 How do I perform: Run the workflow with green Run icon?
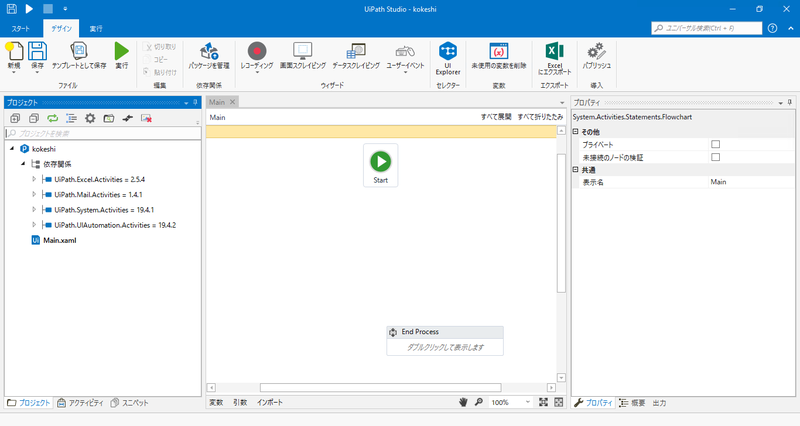tap(121, 51)
